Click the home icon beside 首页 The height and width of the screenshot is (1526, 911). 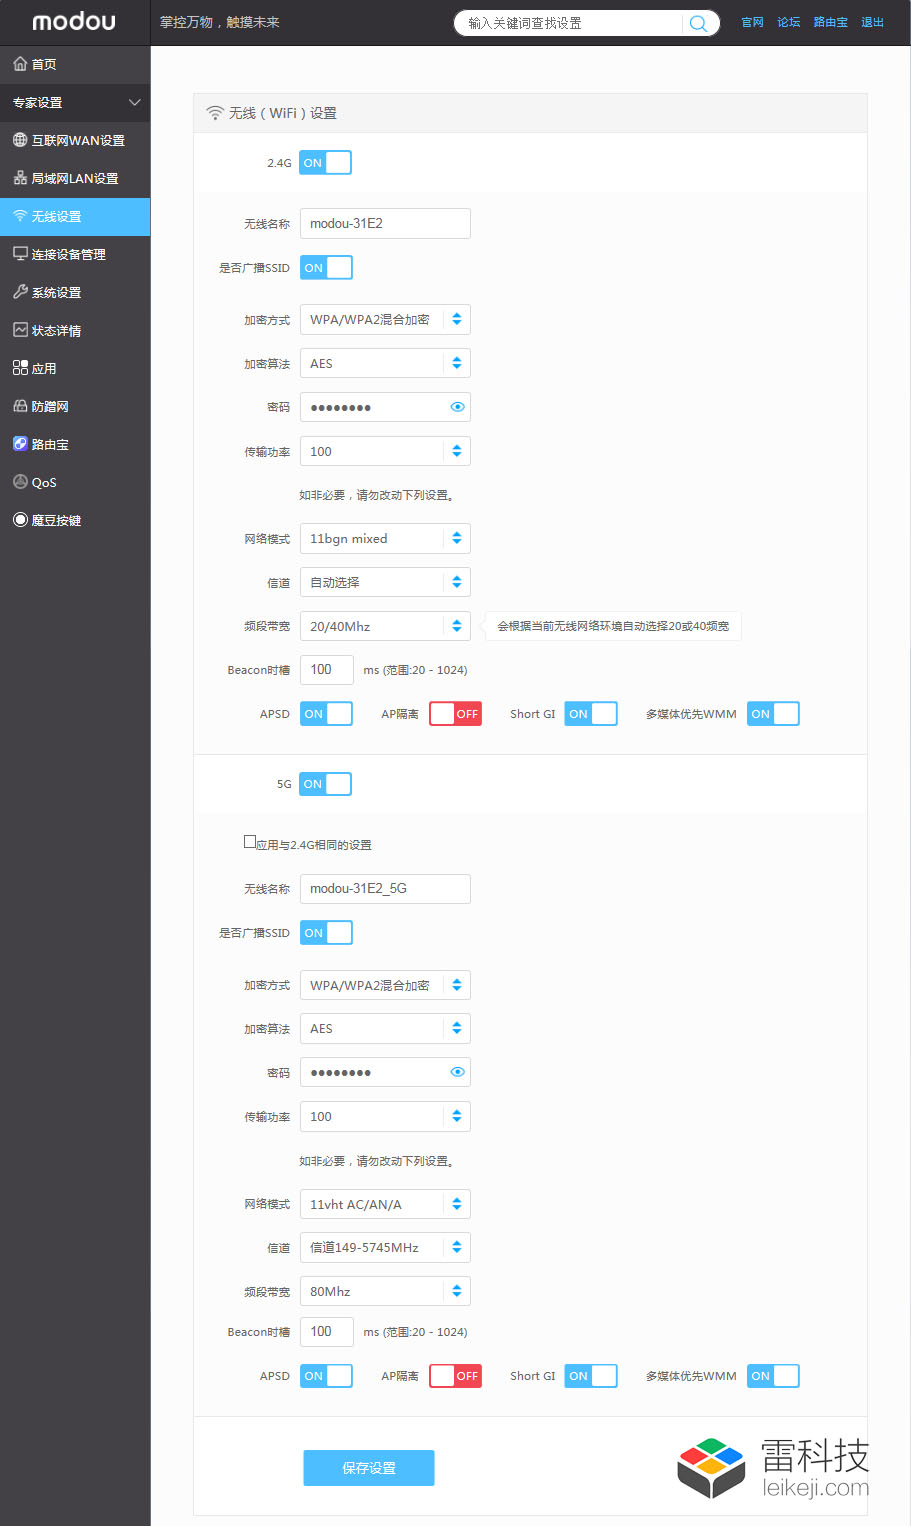pos(20,64)
